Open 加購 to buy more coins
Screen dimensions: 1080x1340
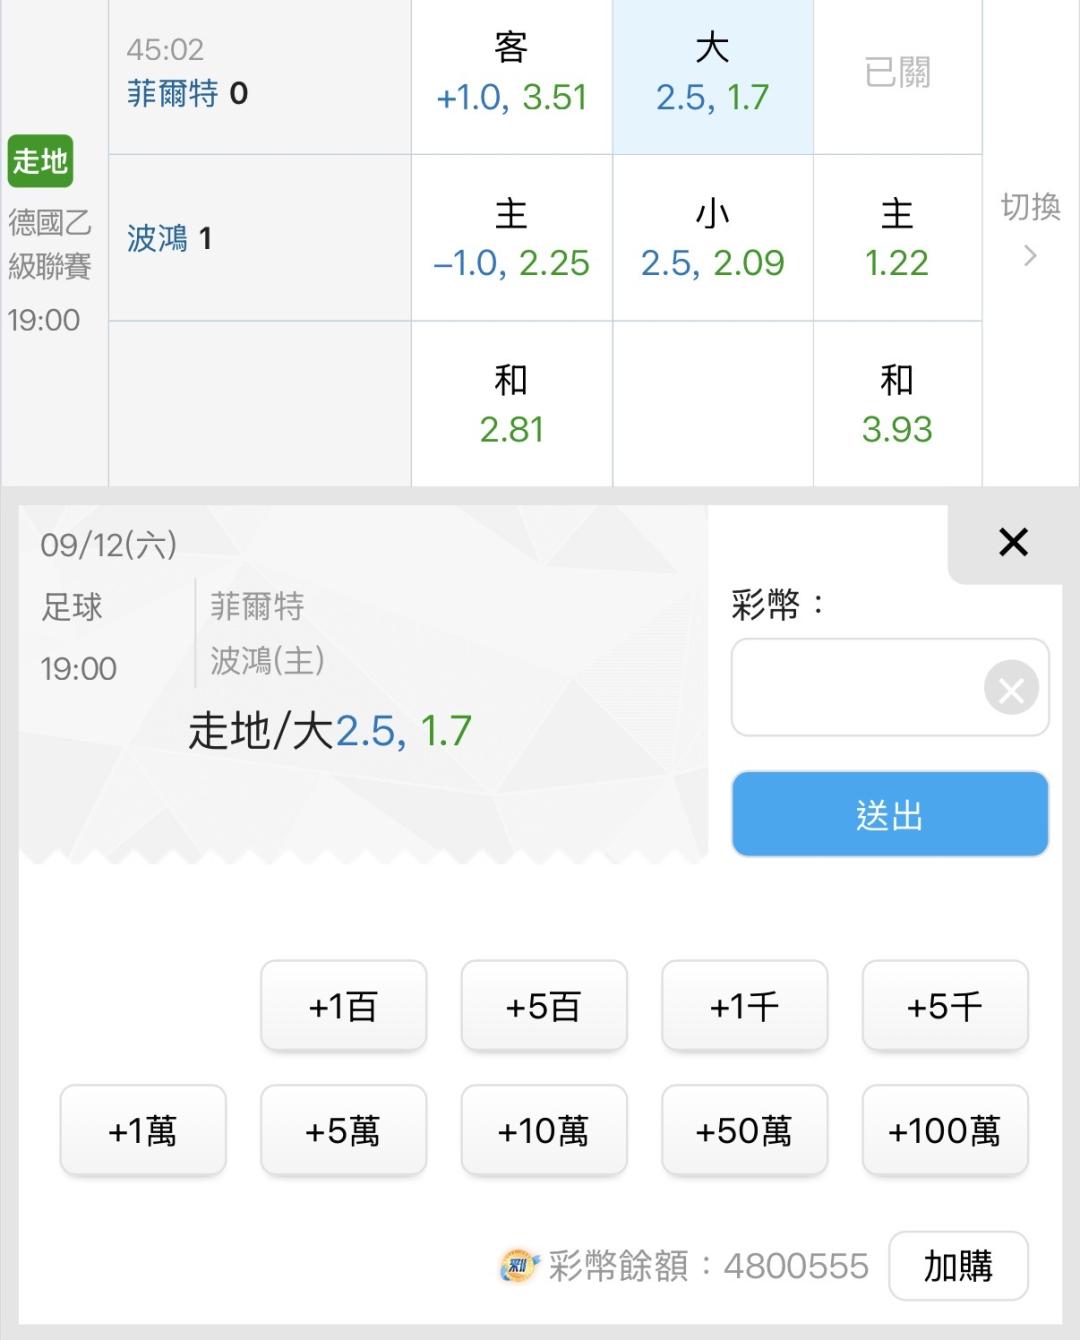(958, 1266)
